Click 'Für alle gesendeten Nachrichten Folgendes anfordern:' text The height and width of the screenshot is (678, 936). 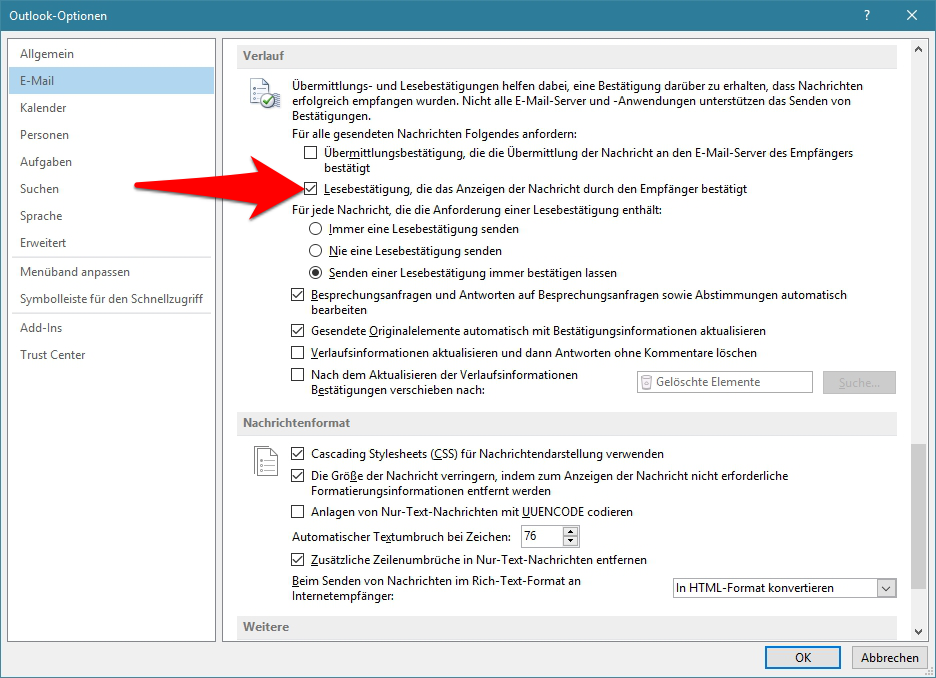pos(435,134)
